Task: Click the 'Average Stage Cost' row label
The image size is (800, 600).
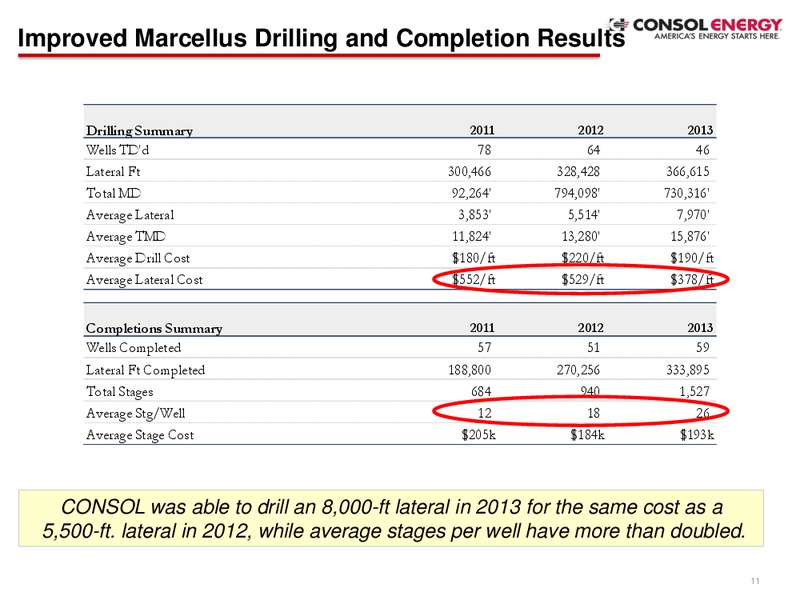Action: click(x=140, y=435)
